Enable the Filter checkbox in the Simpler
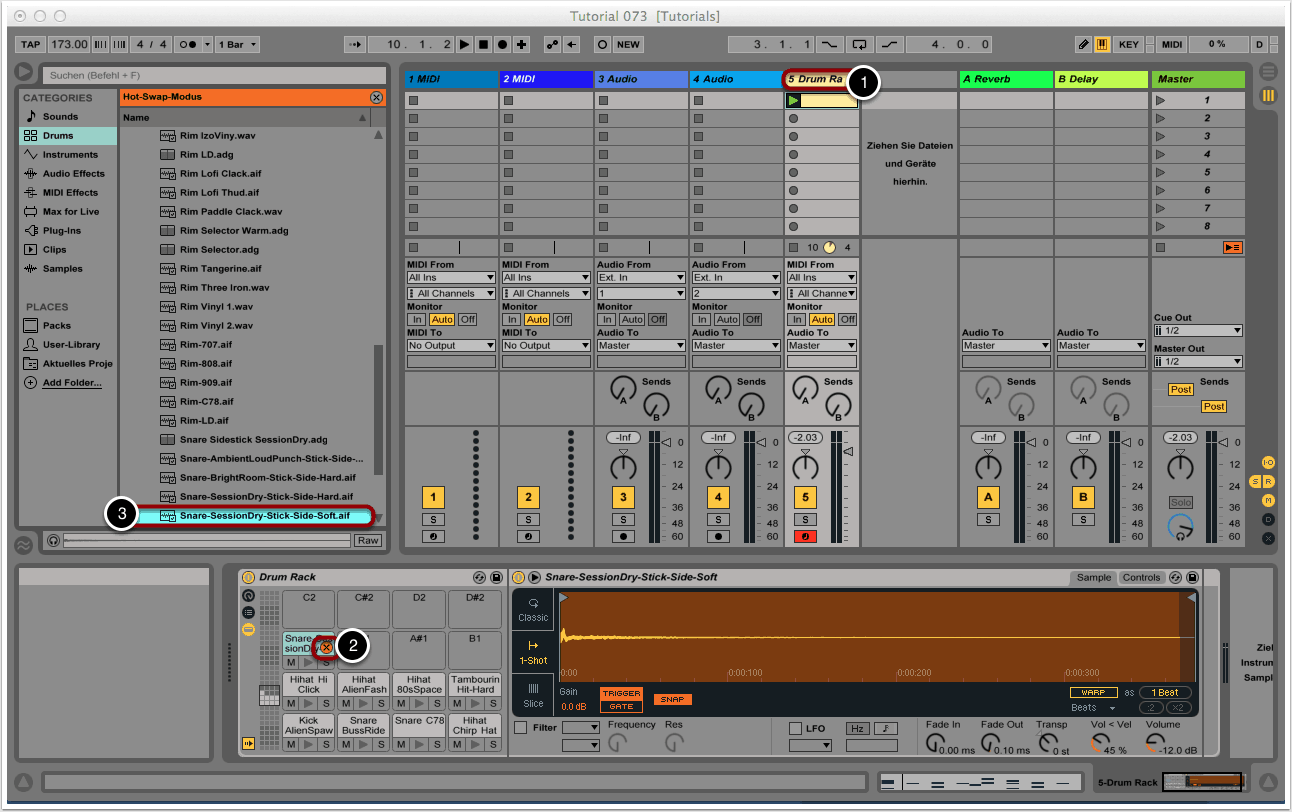This screenshot has width=1292, height=812. (x=520, y=728)
